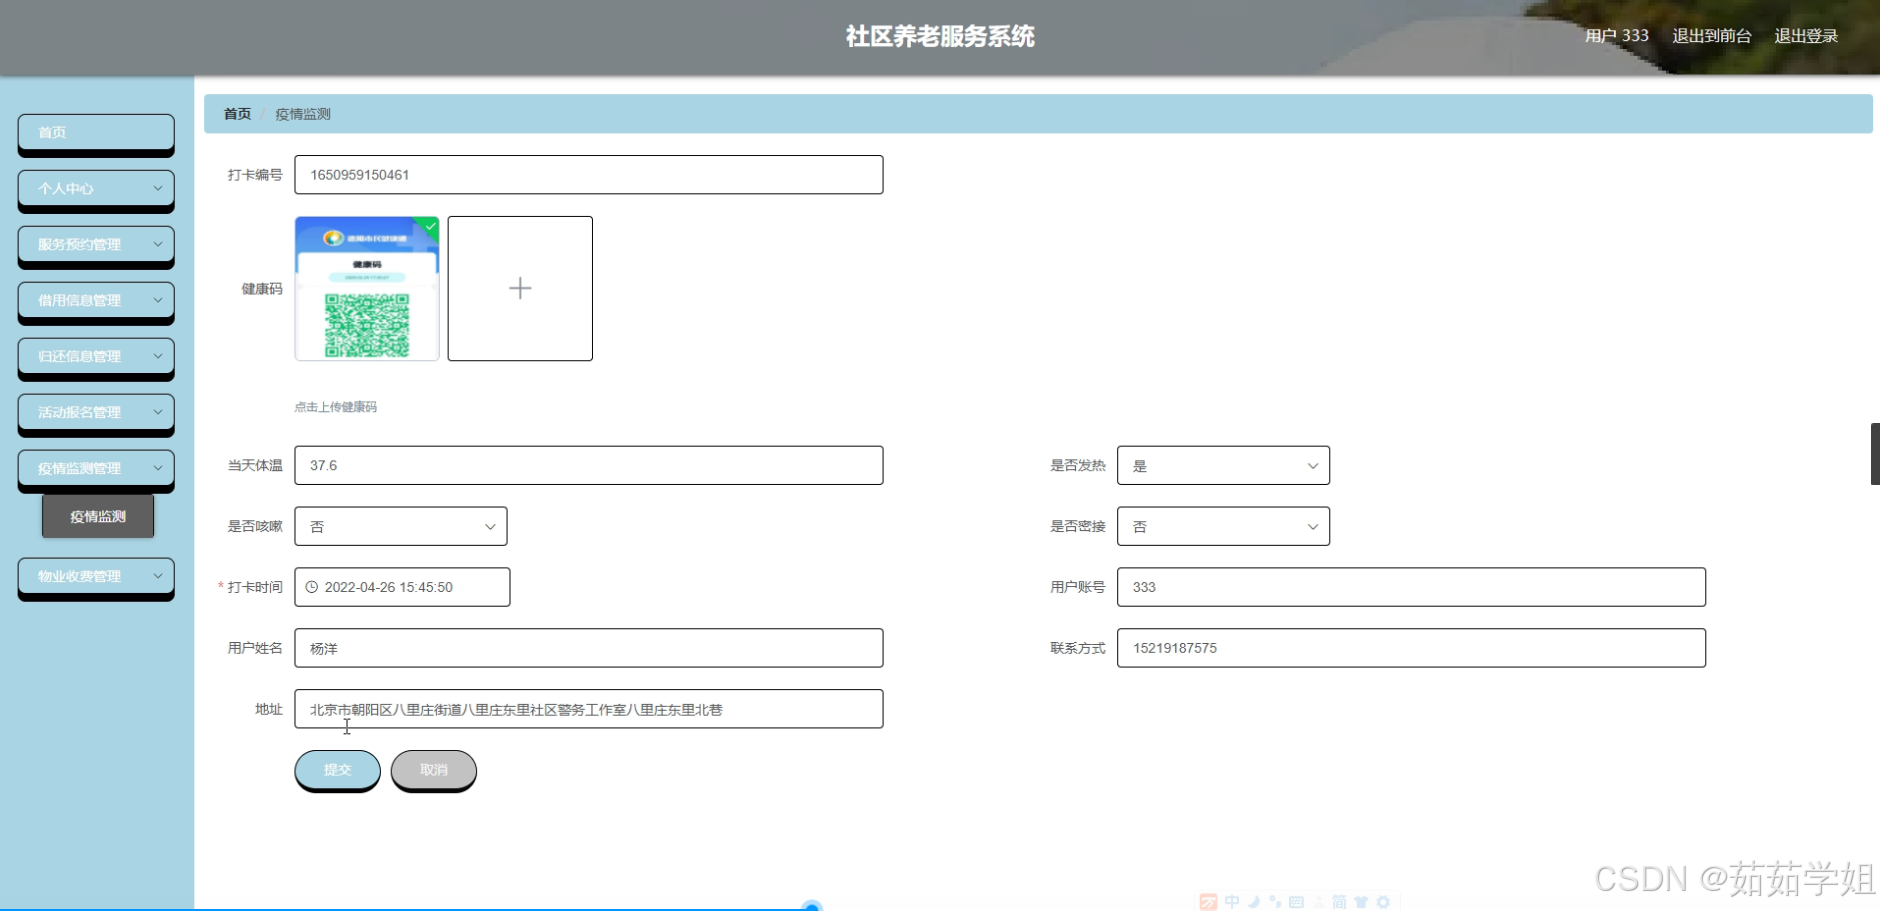Click the plus icon to add a health code image
The width and height of the screenshot is (1880, 911).
point(519,288)
